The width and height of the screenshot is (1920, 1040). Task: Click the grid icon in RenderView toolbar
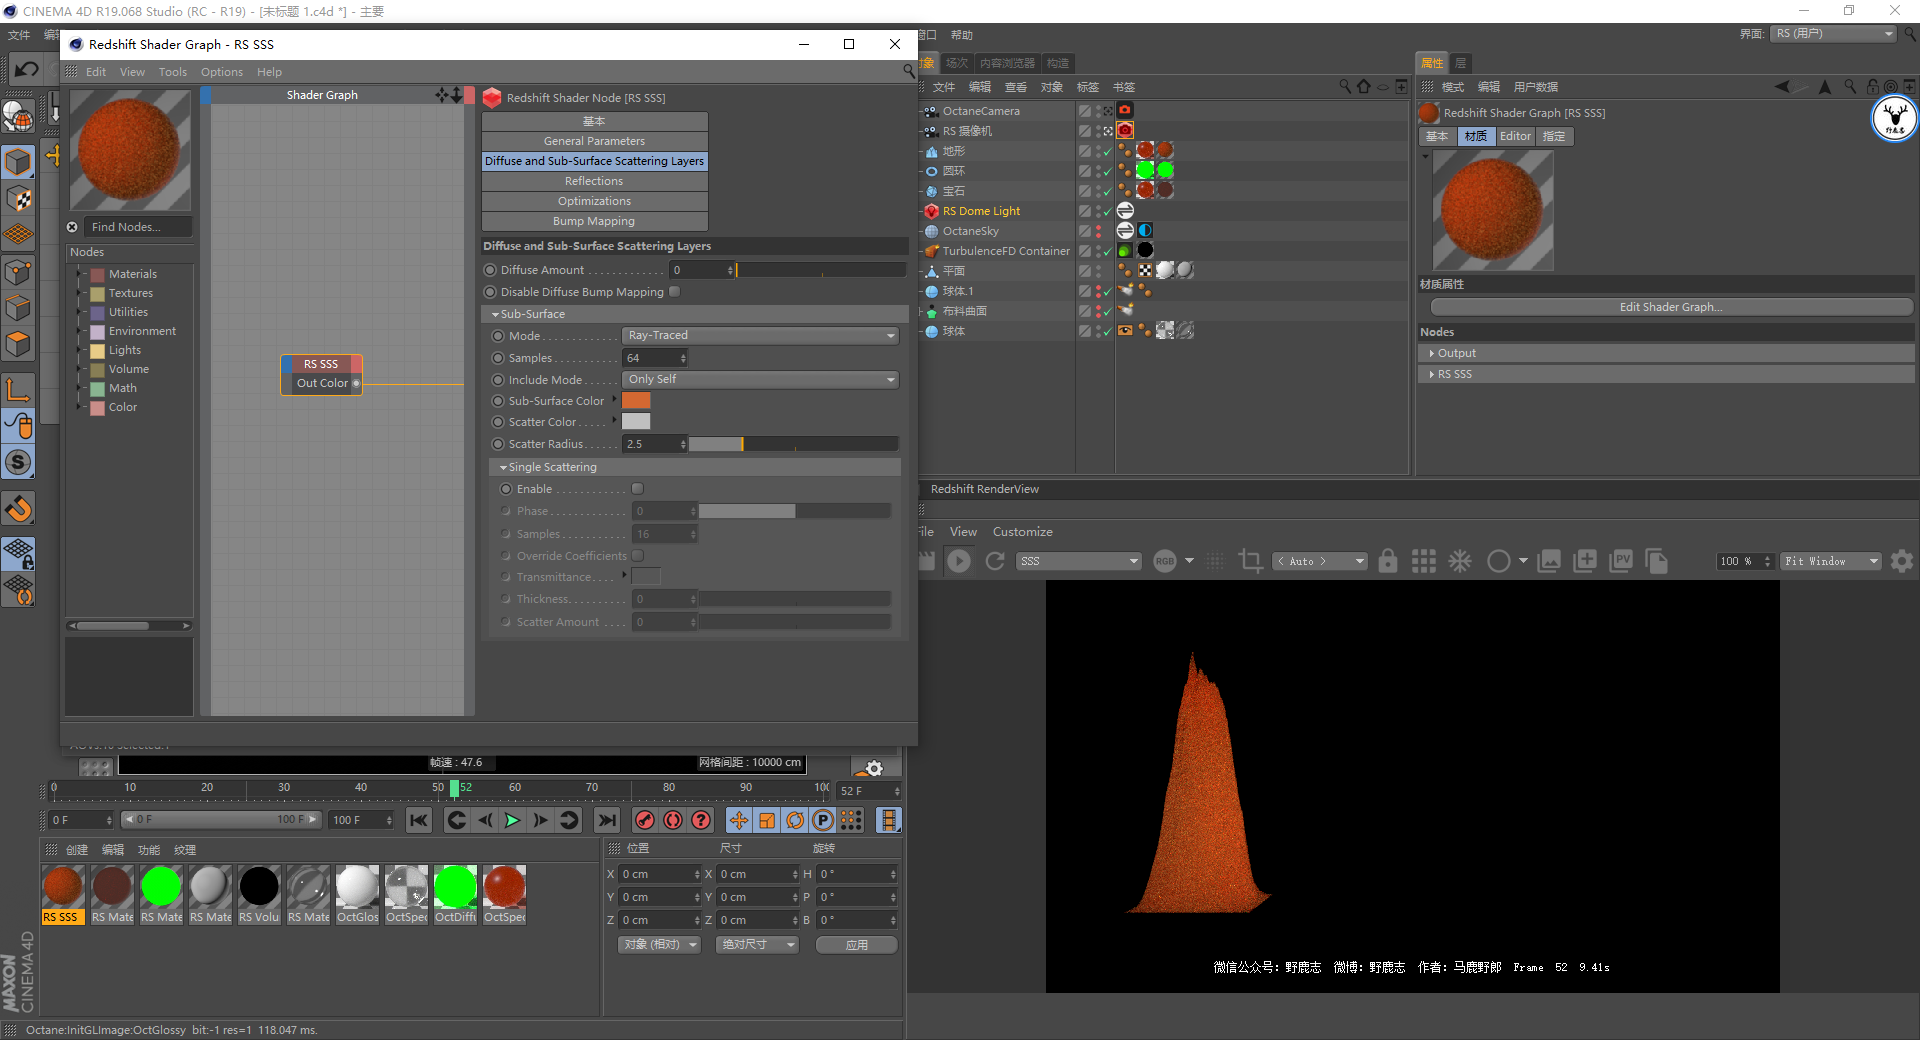[1424, 561]
